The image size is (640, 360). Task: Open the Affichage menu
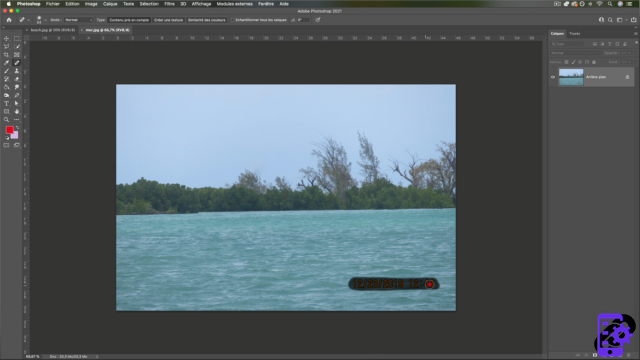coord(201,4)
